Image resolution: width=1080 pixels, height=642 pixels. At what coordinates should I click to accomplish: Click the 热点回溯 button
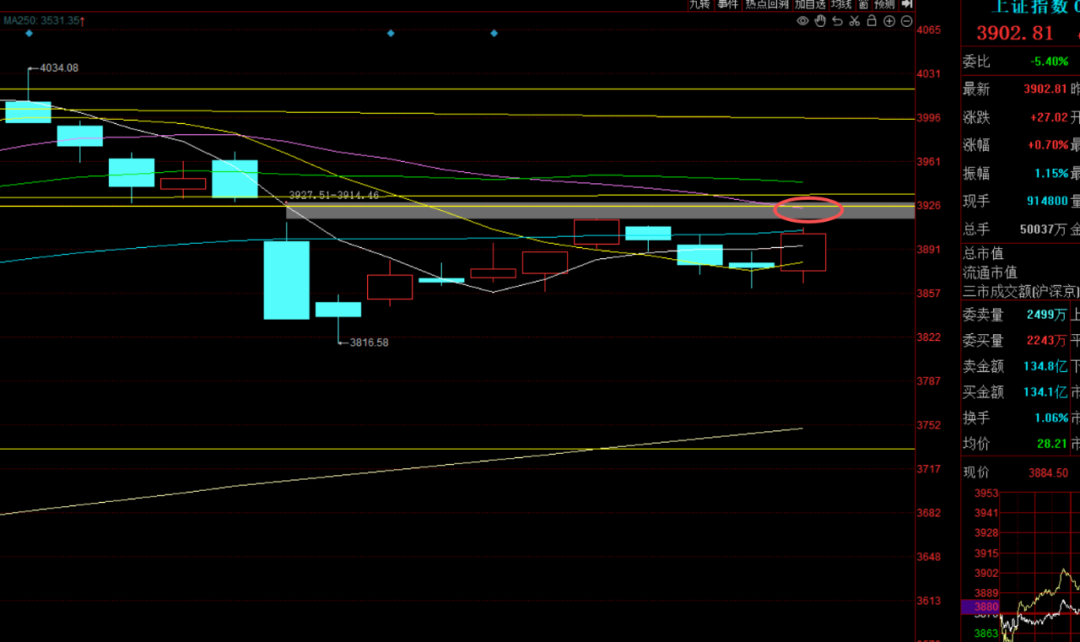pos(767,5)
